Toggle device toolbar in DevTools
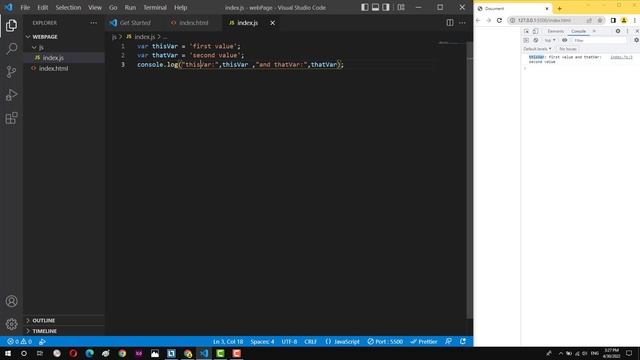This screenshot has height=360, width=640. click(x=535, y=31)
